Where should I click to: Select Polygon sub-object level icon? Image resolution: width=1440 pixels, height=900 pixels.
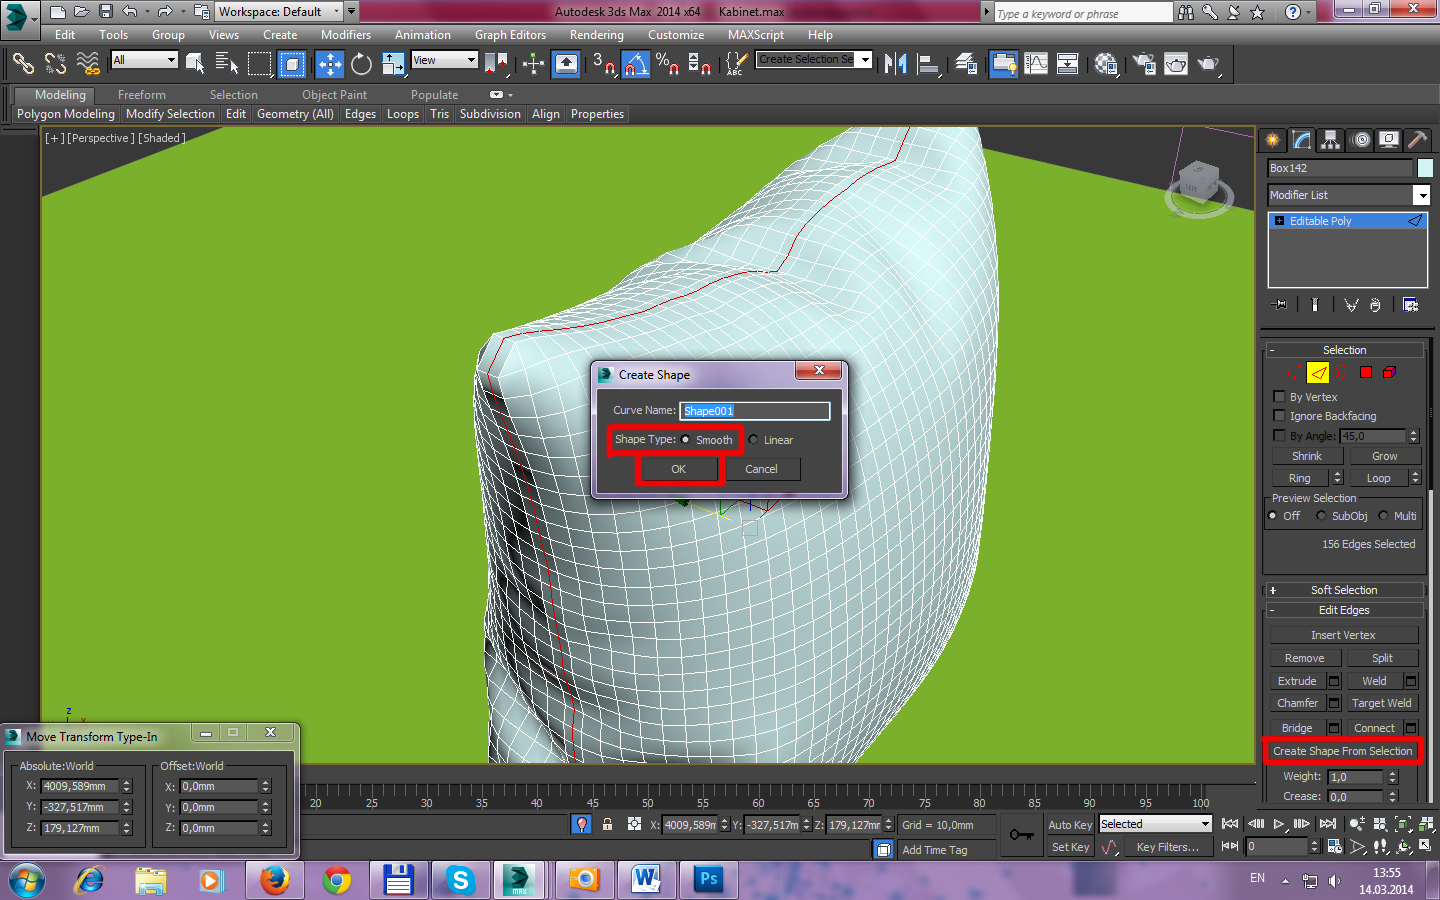tap(1366, 373)
